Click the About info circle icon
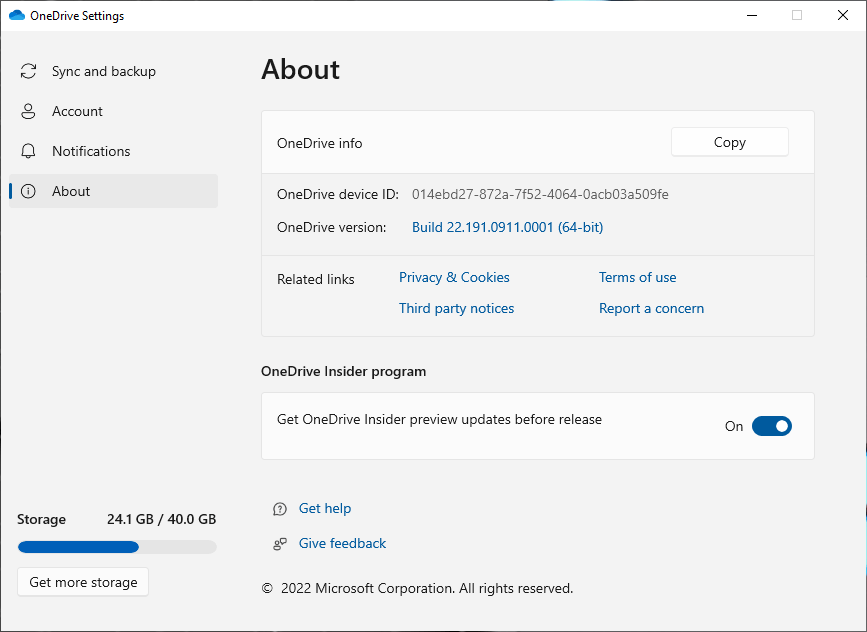The image size is (867, 632). [x=28, y=192]
